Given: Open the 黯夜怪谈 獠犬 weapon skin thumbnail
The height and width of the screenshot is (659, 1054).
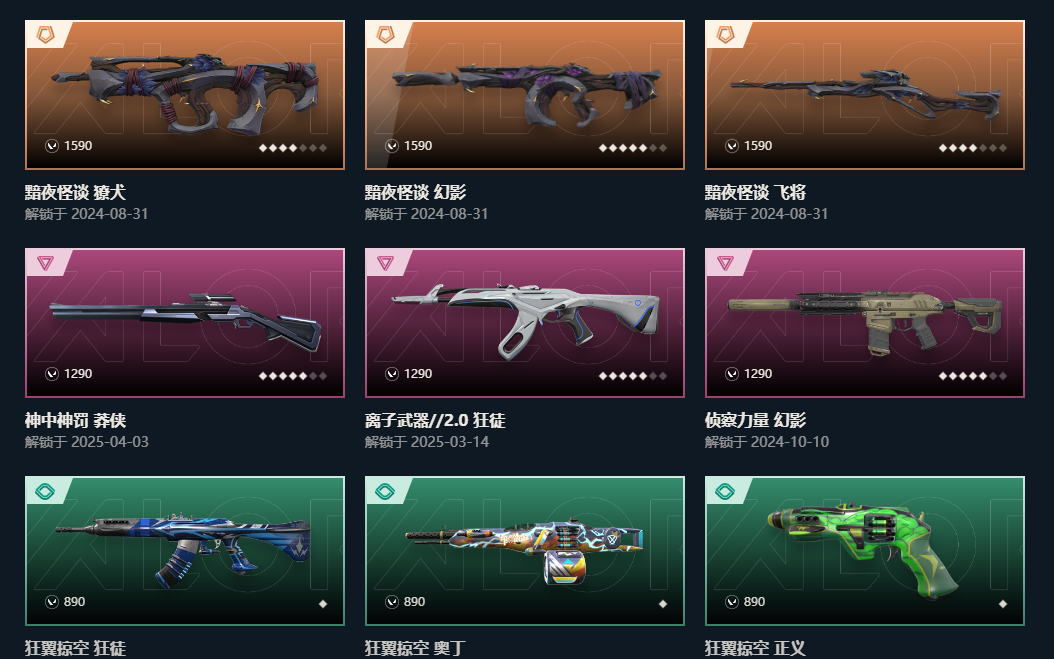Looking at the screenshot, I should [x=185, y=95].
